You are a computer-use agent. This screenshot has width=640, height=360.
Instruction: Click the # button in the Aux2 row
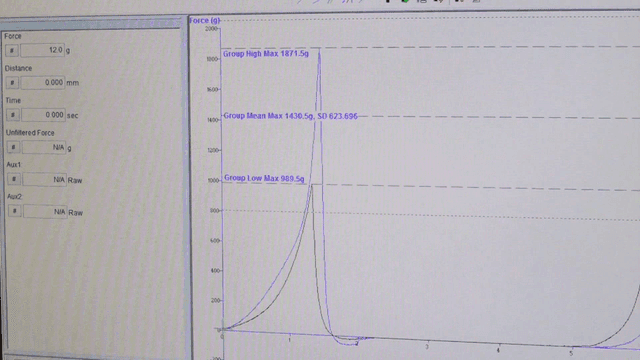click(x=14, y=211)
